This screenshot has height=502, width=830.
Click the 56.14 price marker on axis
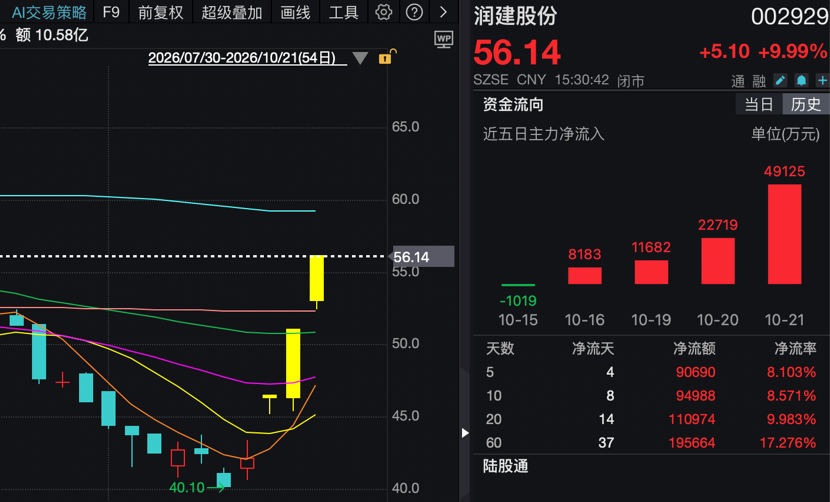423,257
